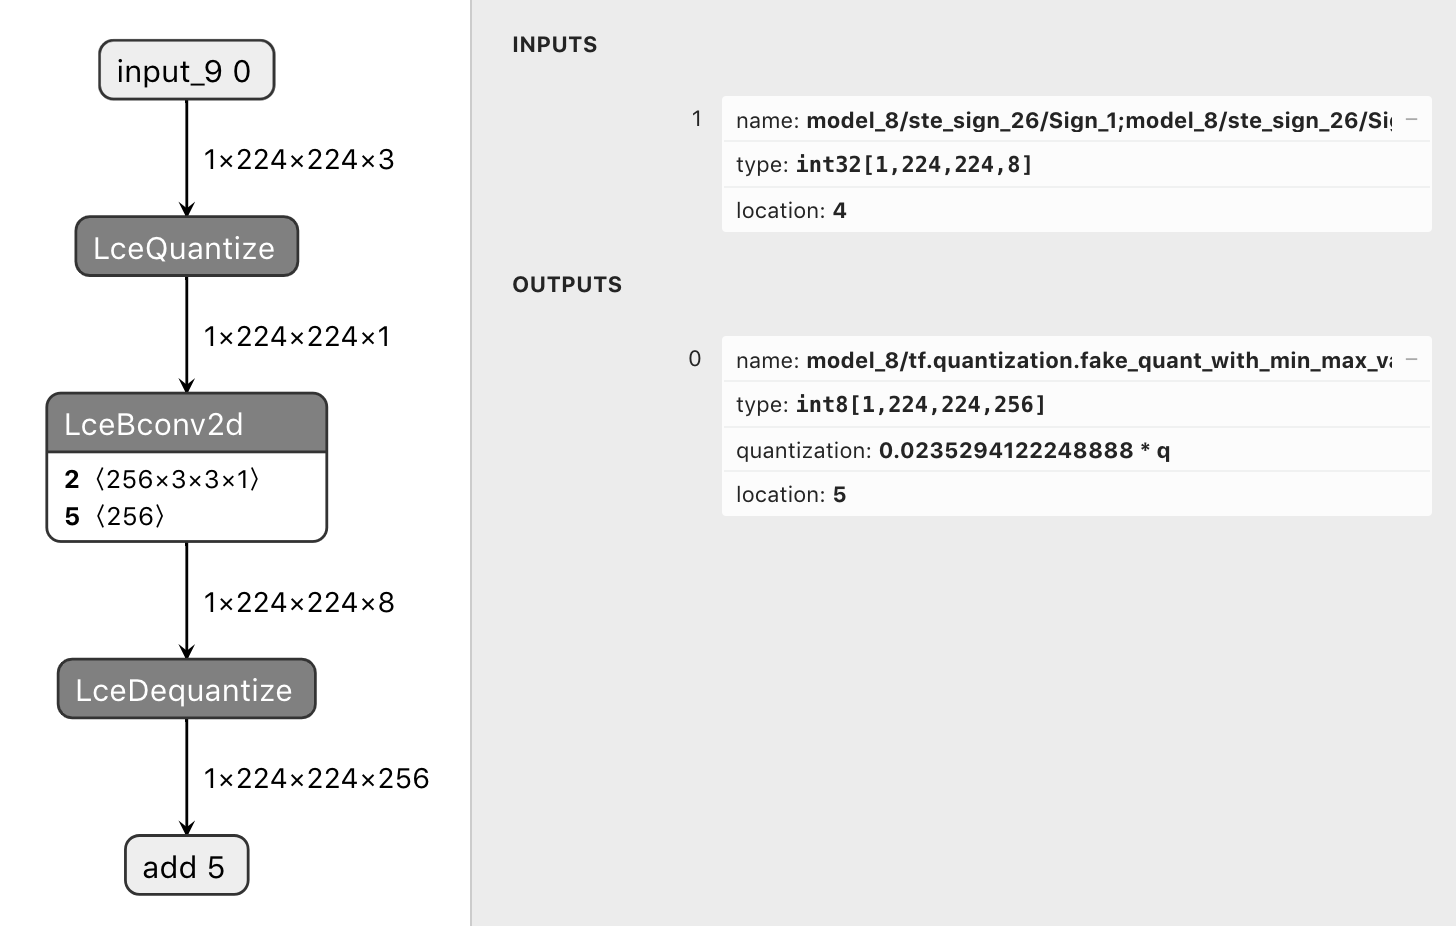This screenshot has width=1456, height=926.
Task: Click the INPUTS section heading
Action: click(554, 44)
